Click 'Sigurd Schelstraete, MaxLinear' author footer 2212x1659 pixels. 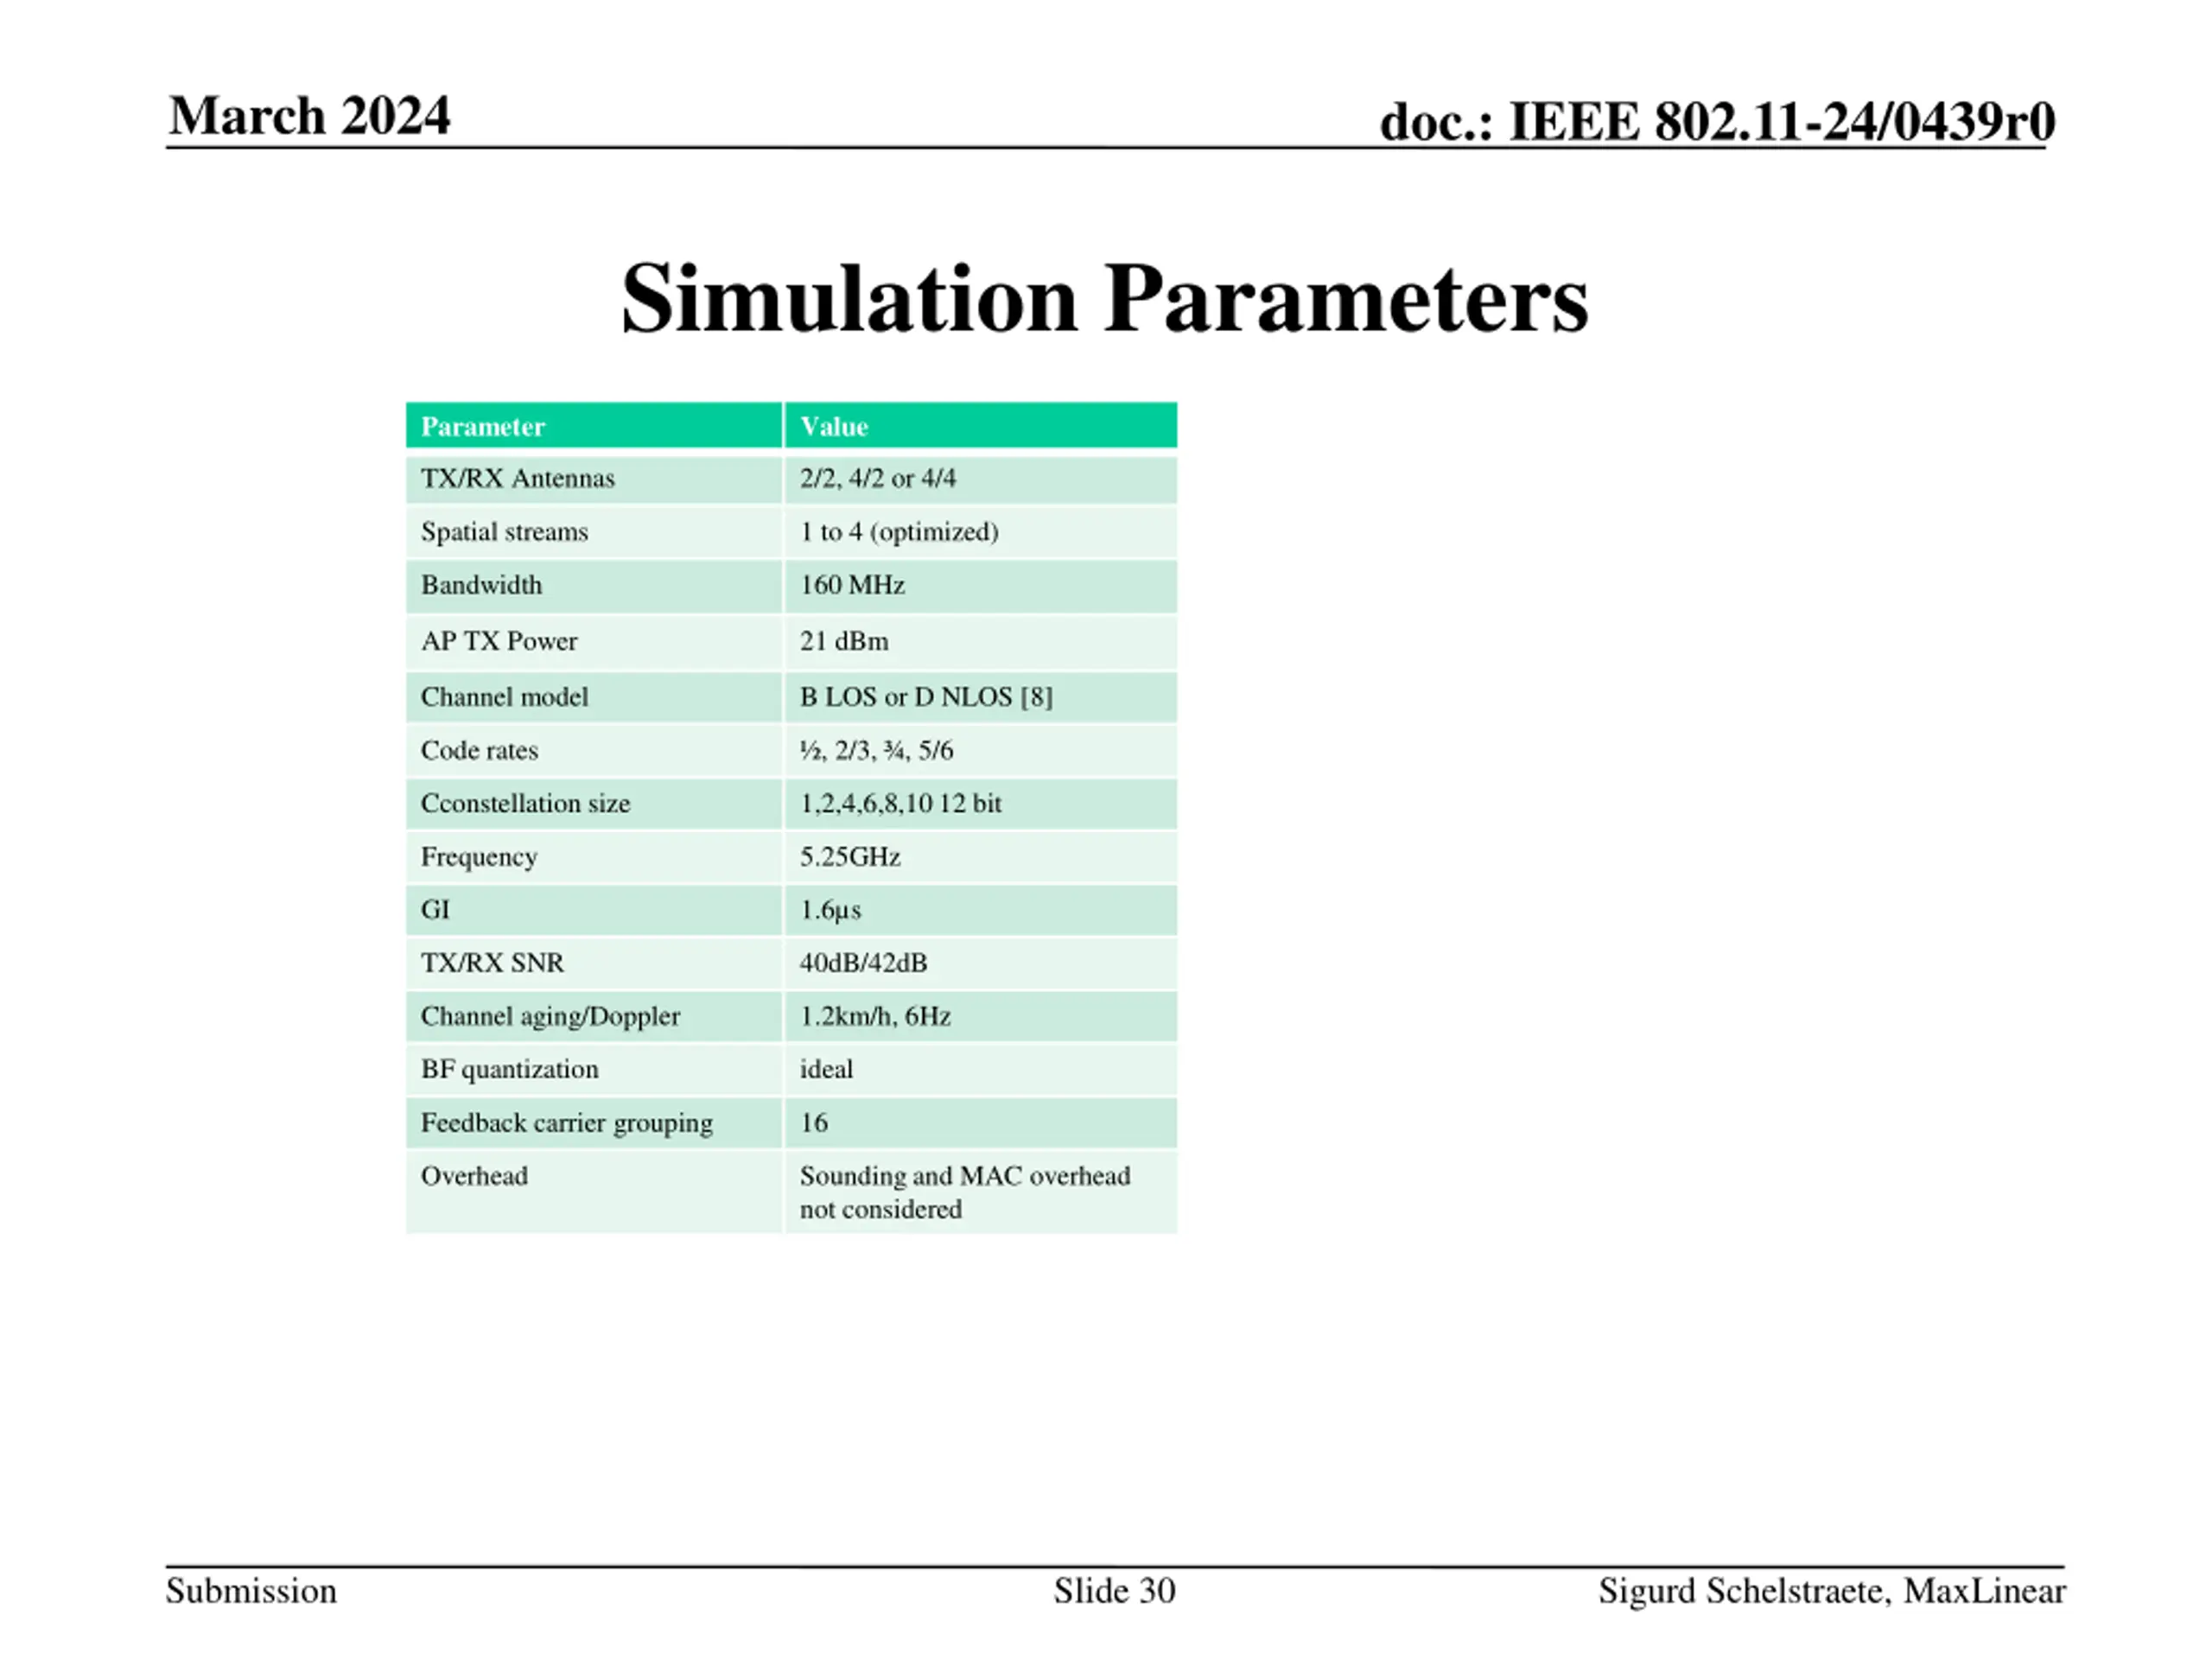[x=1832, y=1592]
